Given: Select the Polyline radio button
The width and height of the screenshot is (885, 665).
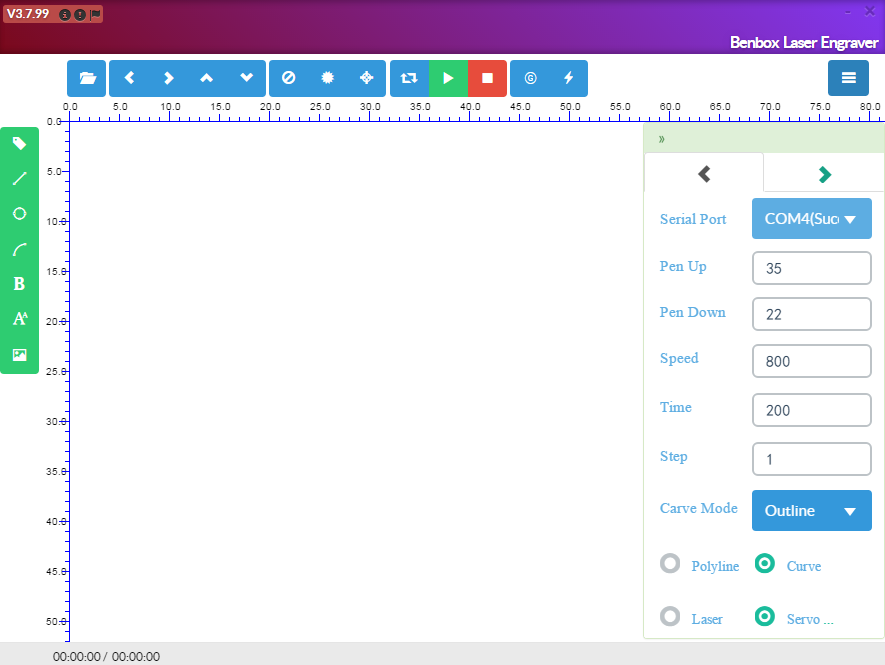Looking at the screenshot, I should 670,563.
